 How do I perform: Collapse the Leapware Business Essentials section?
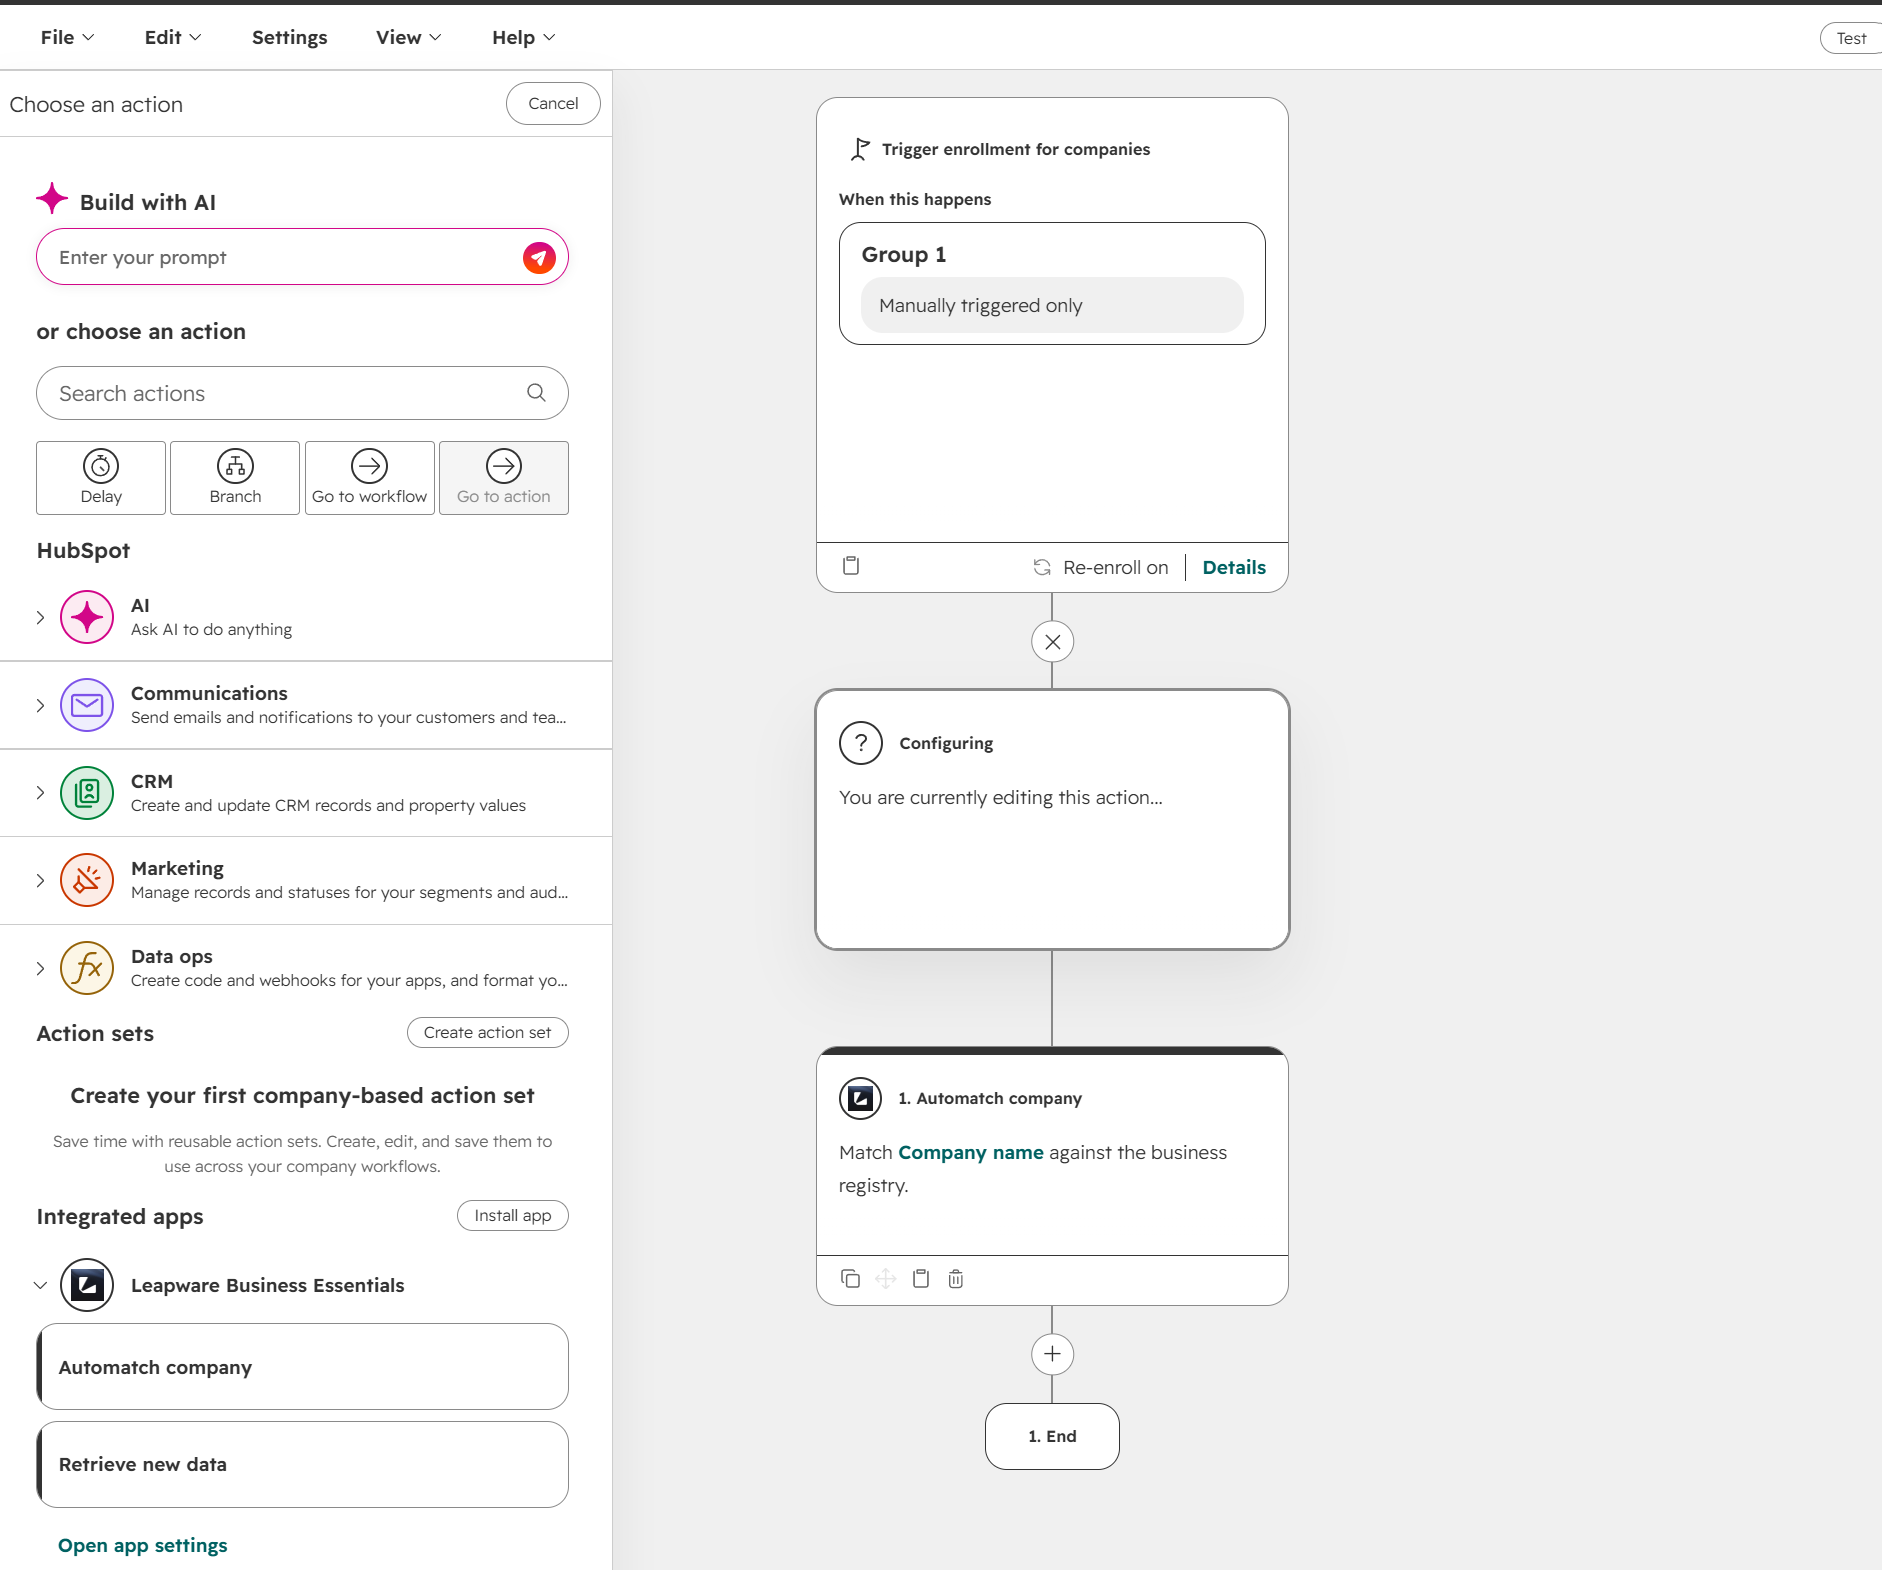[40, 1285]
